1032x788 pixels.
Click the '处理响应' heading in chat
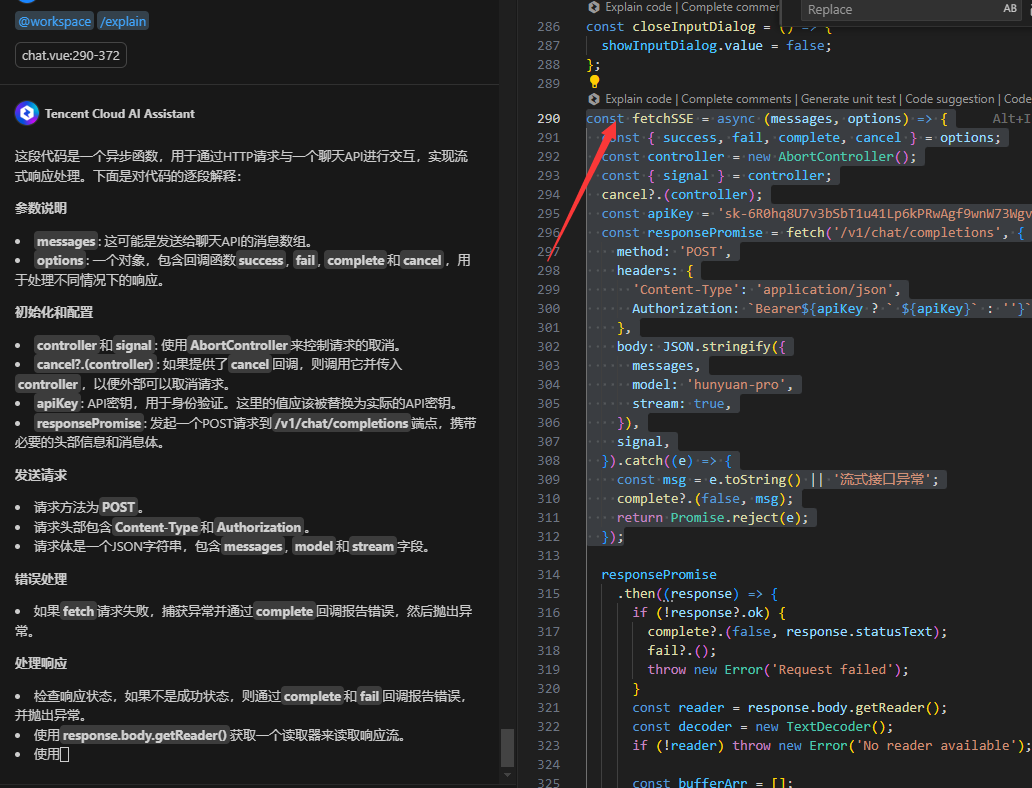41,663
